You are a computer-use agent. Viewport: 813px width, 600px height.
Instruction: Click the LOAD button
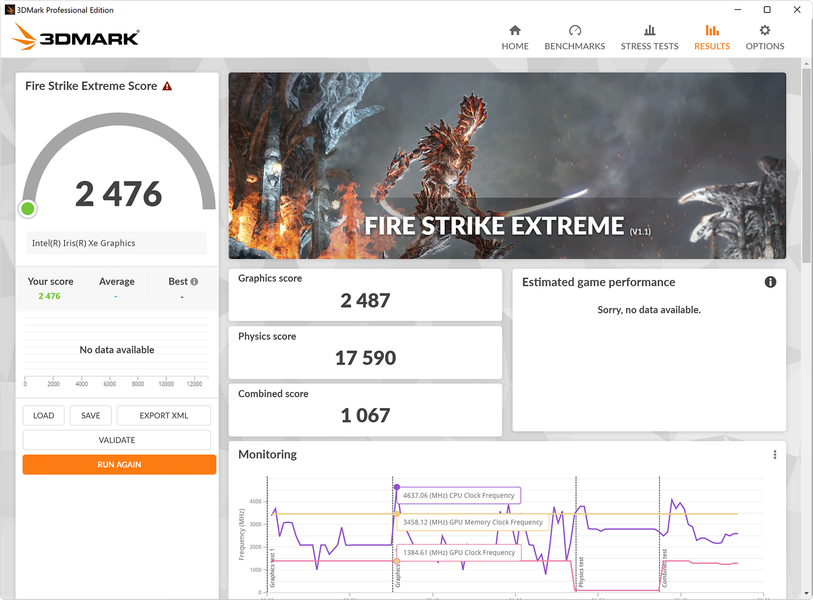point(44,415)
